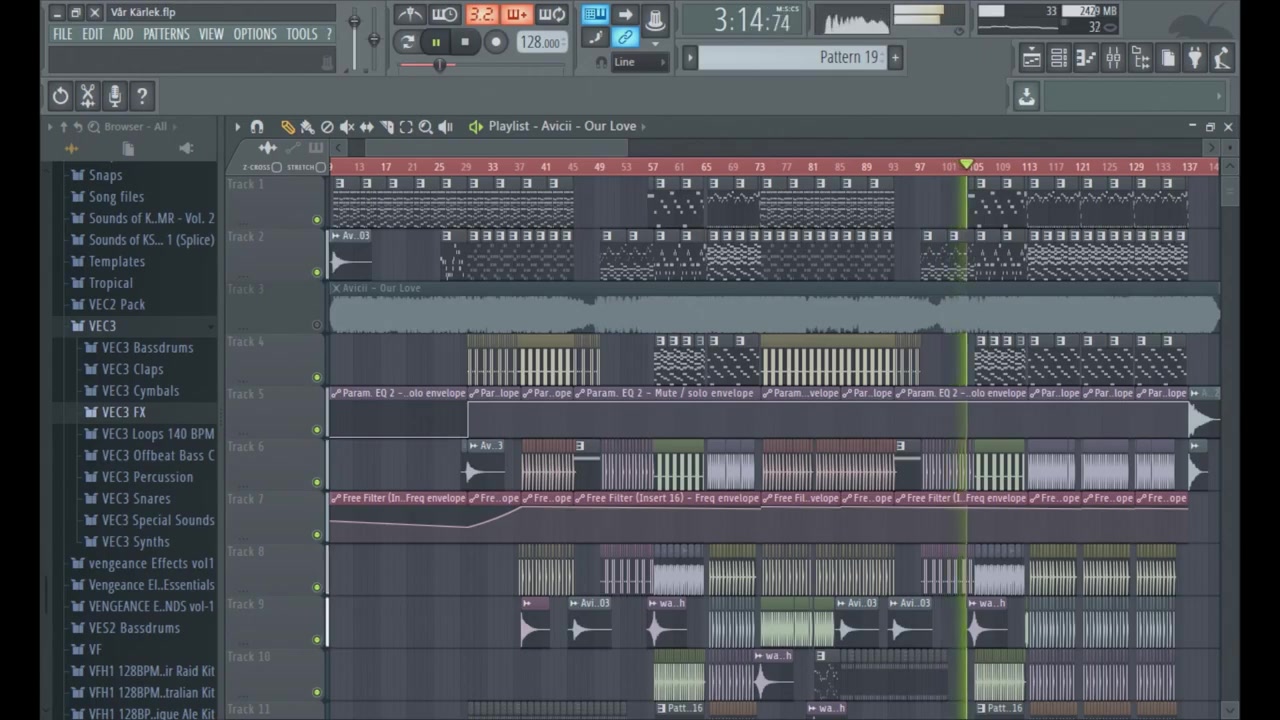The height and width of the screenshot is (720, 1280).
Task: Open the VIEW menu
Action: pos(211,34)
